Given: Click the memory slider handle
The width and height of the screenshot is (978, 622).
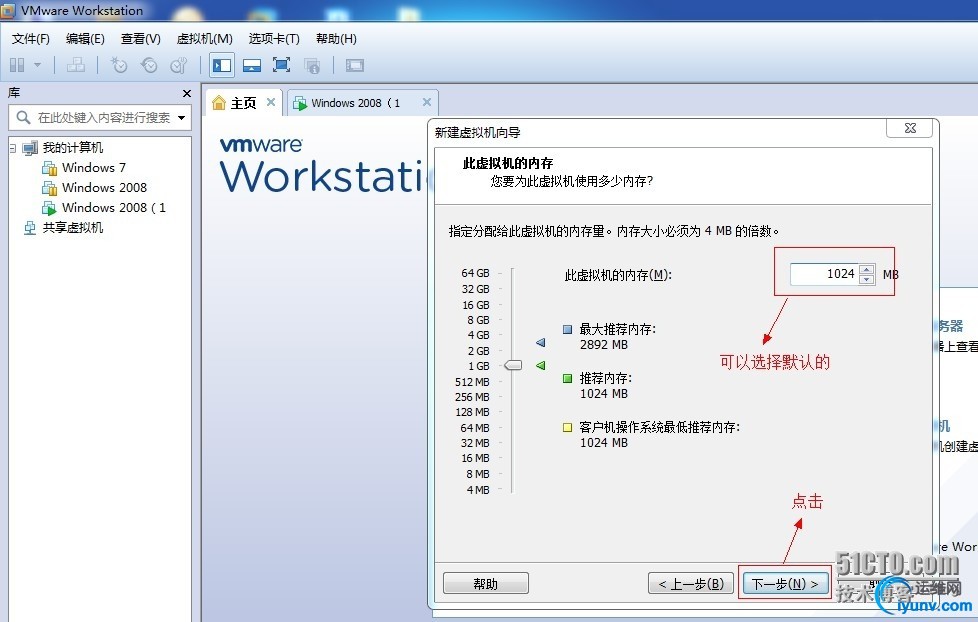Looking at the screenshot, I should (513, 365).
